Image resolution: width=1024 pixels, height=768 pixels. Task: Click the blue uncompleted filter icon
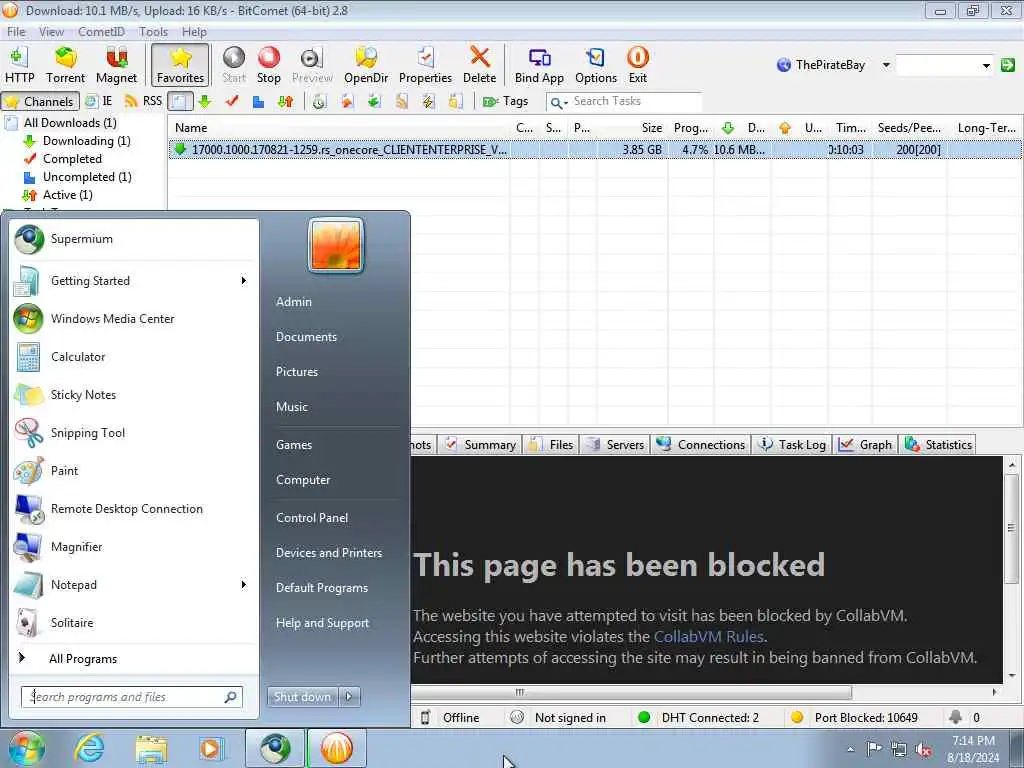click(x=259, y=101)
